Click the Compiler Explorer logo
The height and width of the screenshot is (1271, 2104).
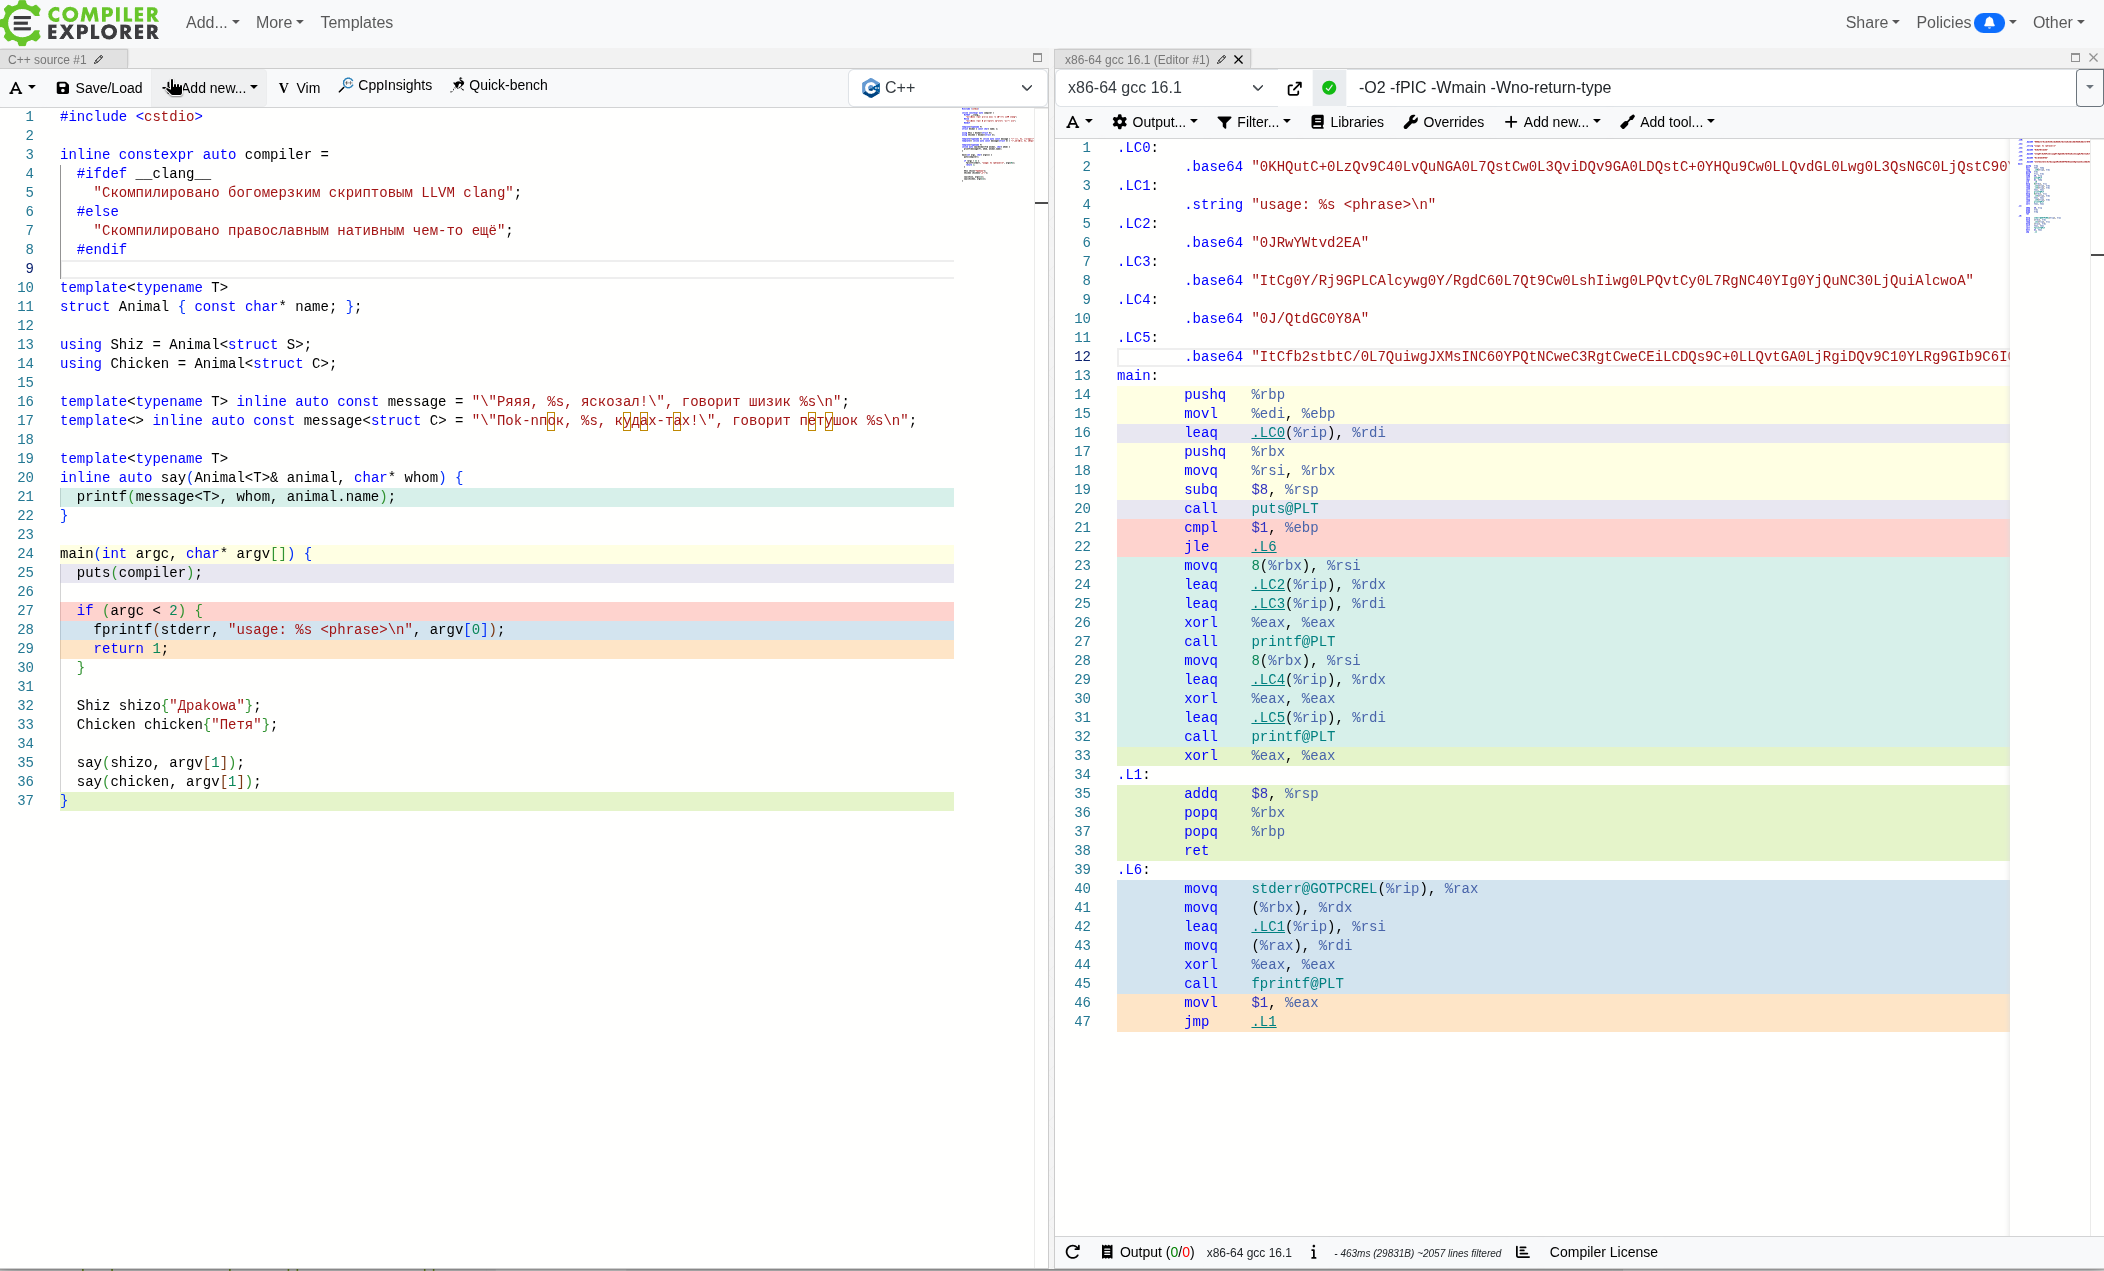[x=80, y=23]
